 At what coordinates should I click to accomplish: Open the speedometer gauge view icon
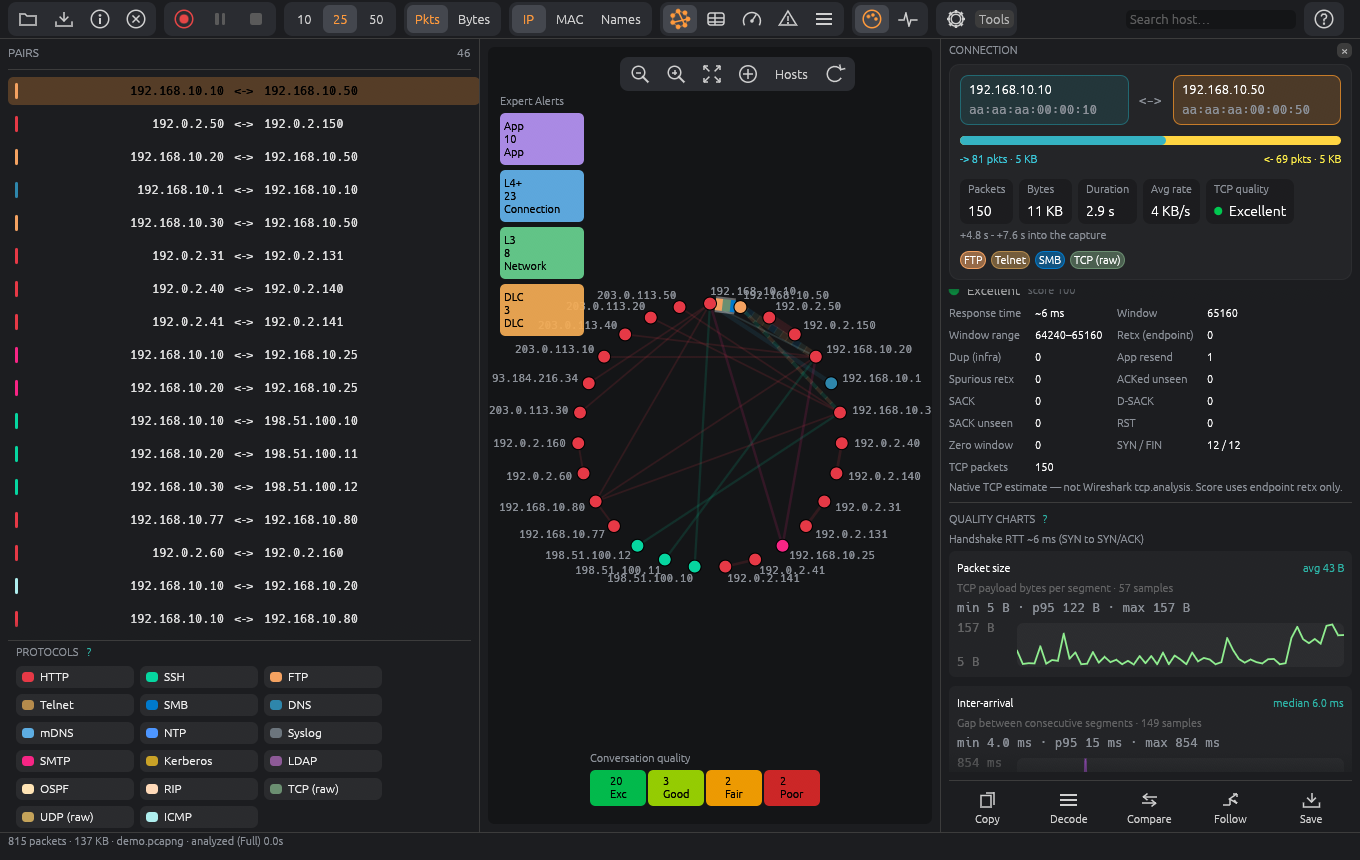click(x=752, y=19)
